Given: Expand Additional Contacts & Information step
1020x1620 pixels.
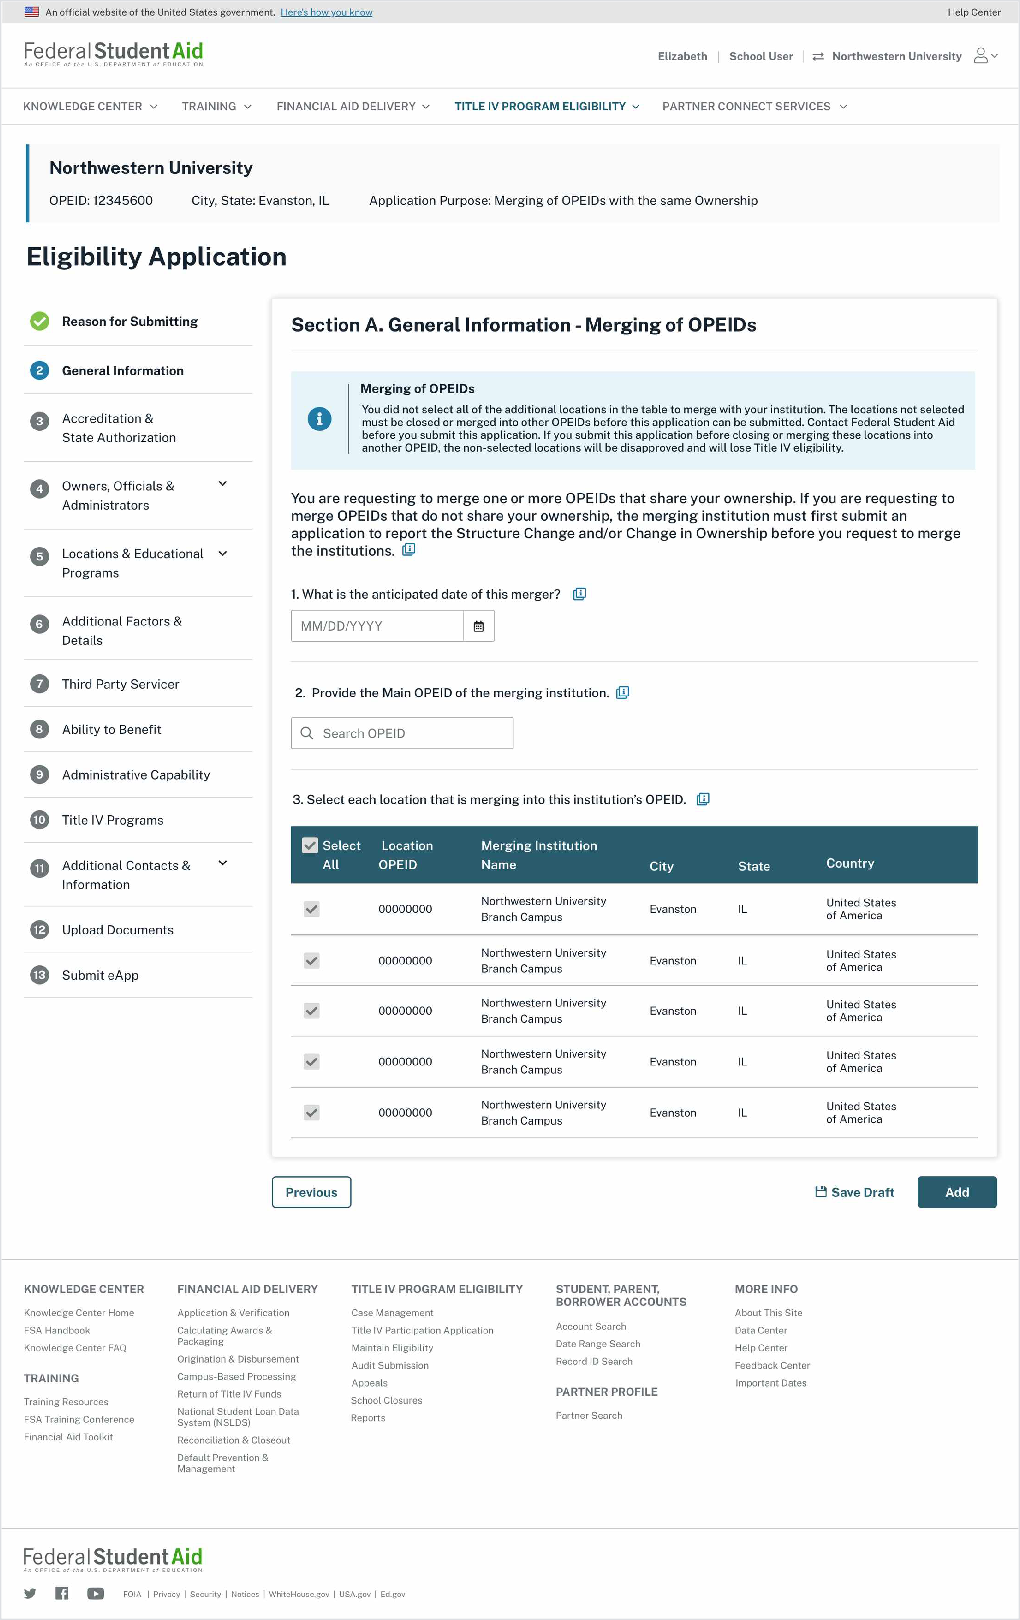Looking at the screenshot, I should tap(223, 863).
